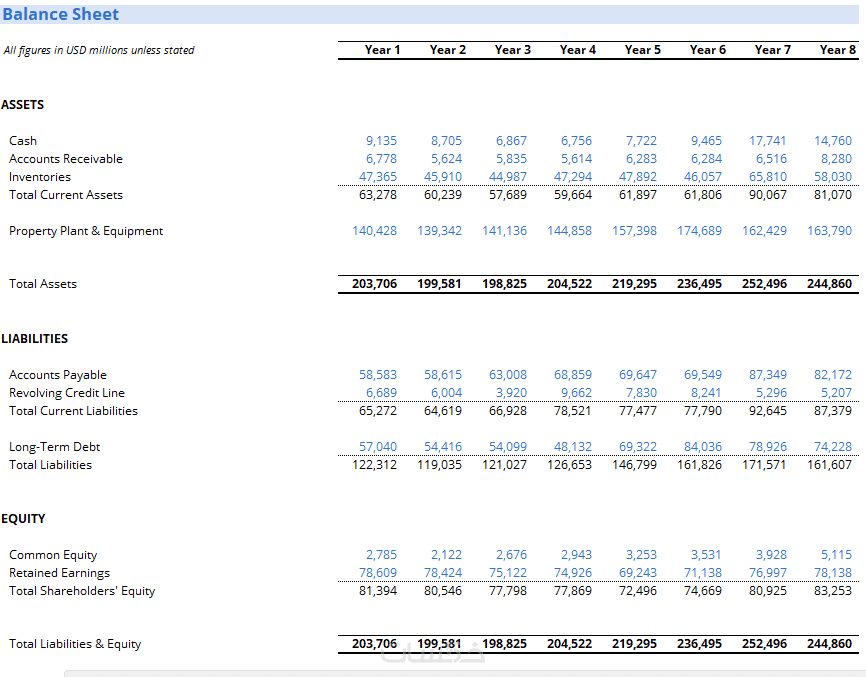Click Inventories value 47,365

tap(378, 177)
